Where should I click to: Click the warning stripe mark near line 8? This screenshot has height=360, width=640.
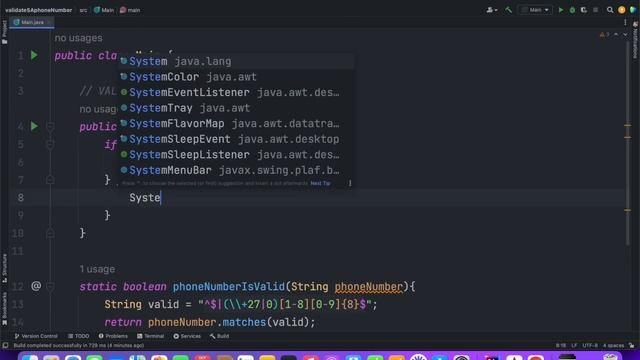coord(628,210)
